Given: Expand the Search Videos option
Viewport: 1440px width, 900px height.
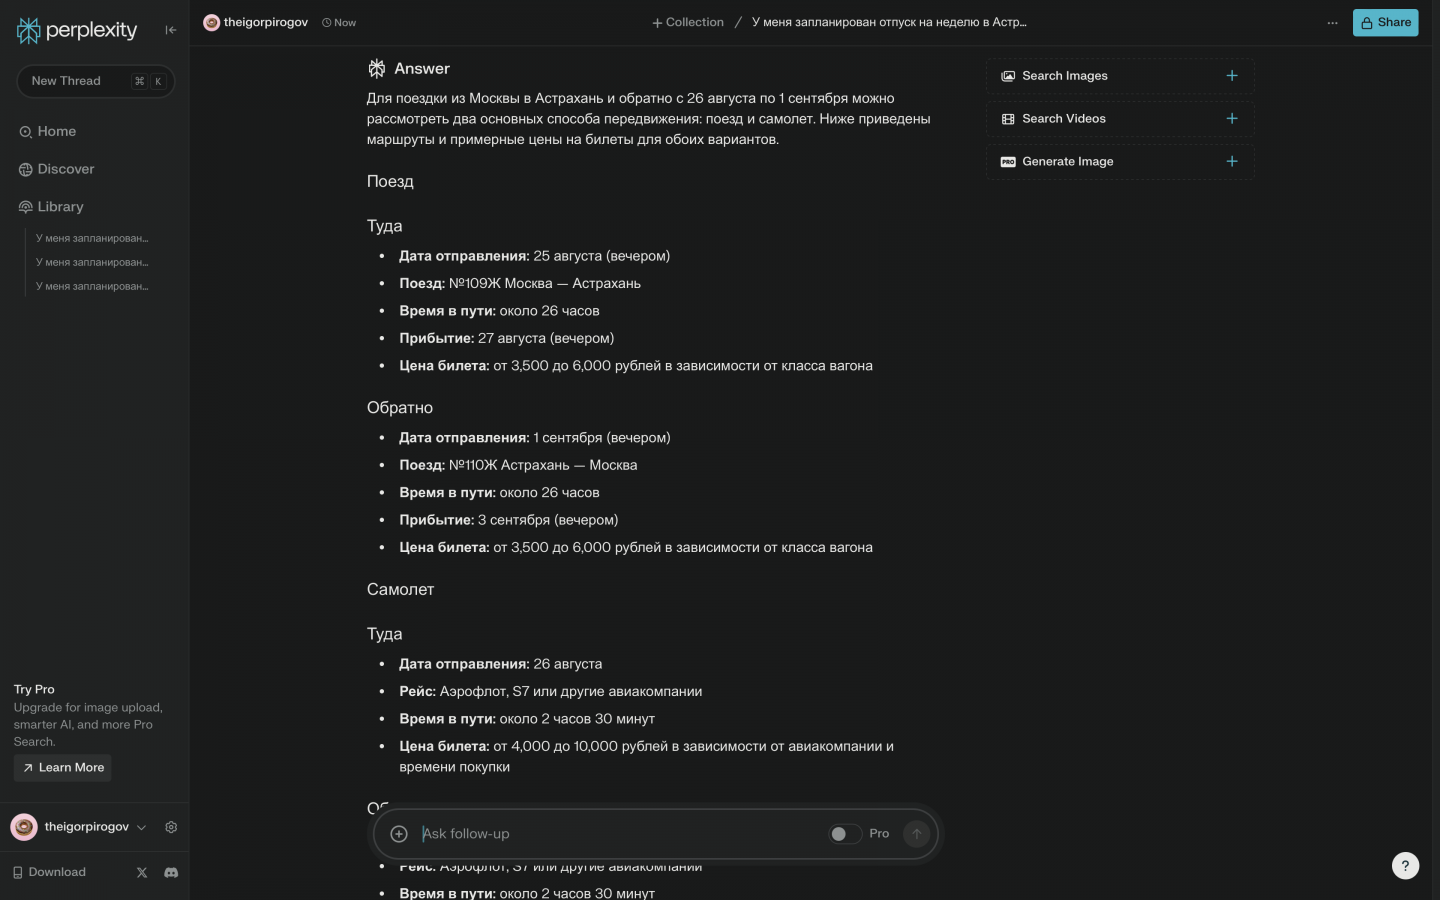Looking at the screenshot, I should pos(1231,119).
